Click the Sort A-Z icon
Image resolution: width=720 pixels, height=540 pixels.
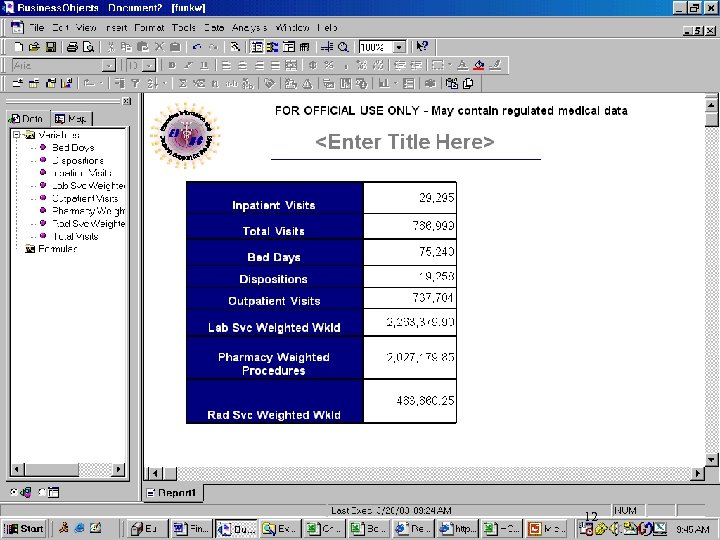(151, 84)
